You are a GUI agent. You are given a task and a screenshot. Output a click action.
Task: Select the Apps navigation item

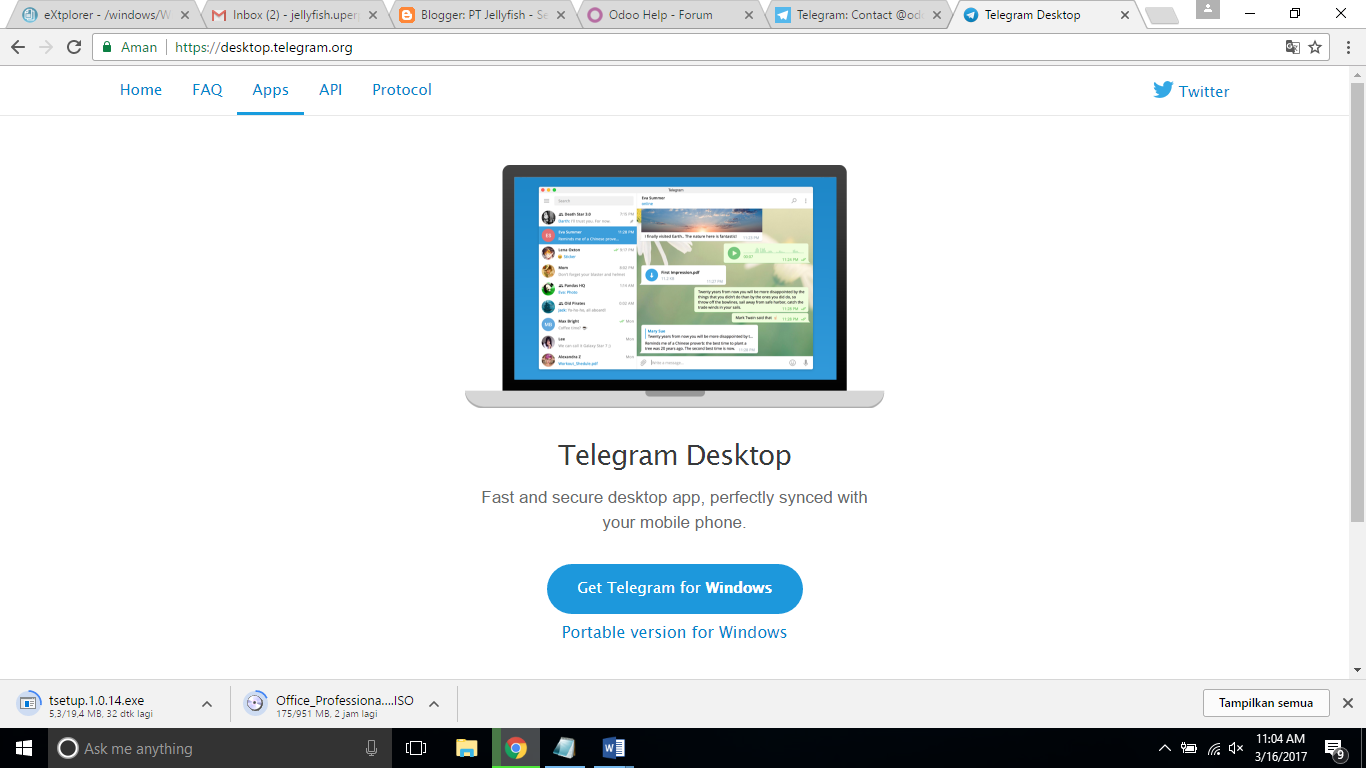click(270, 89)
